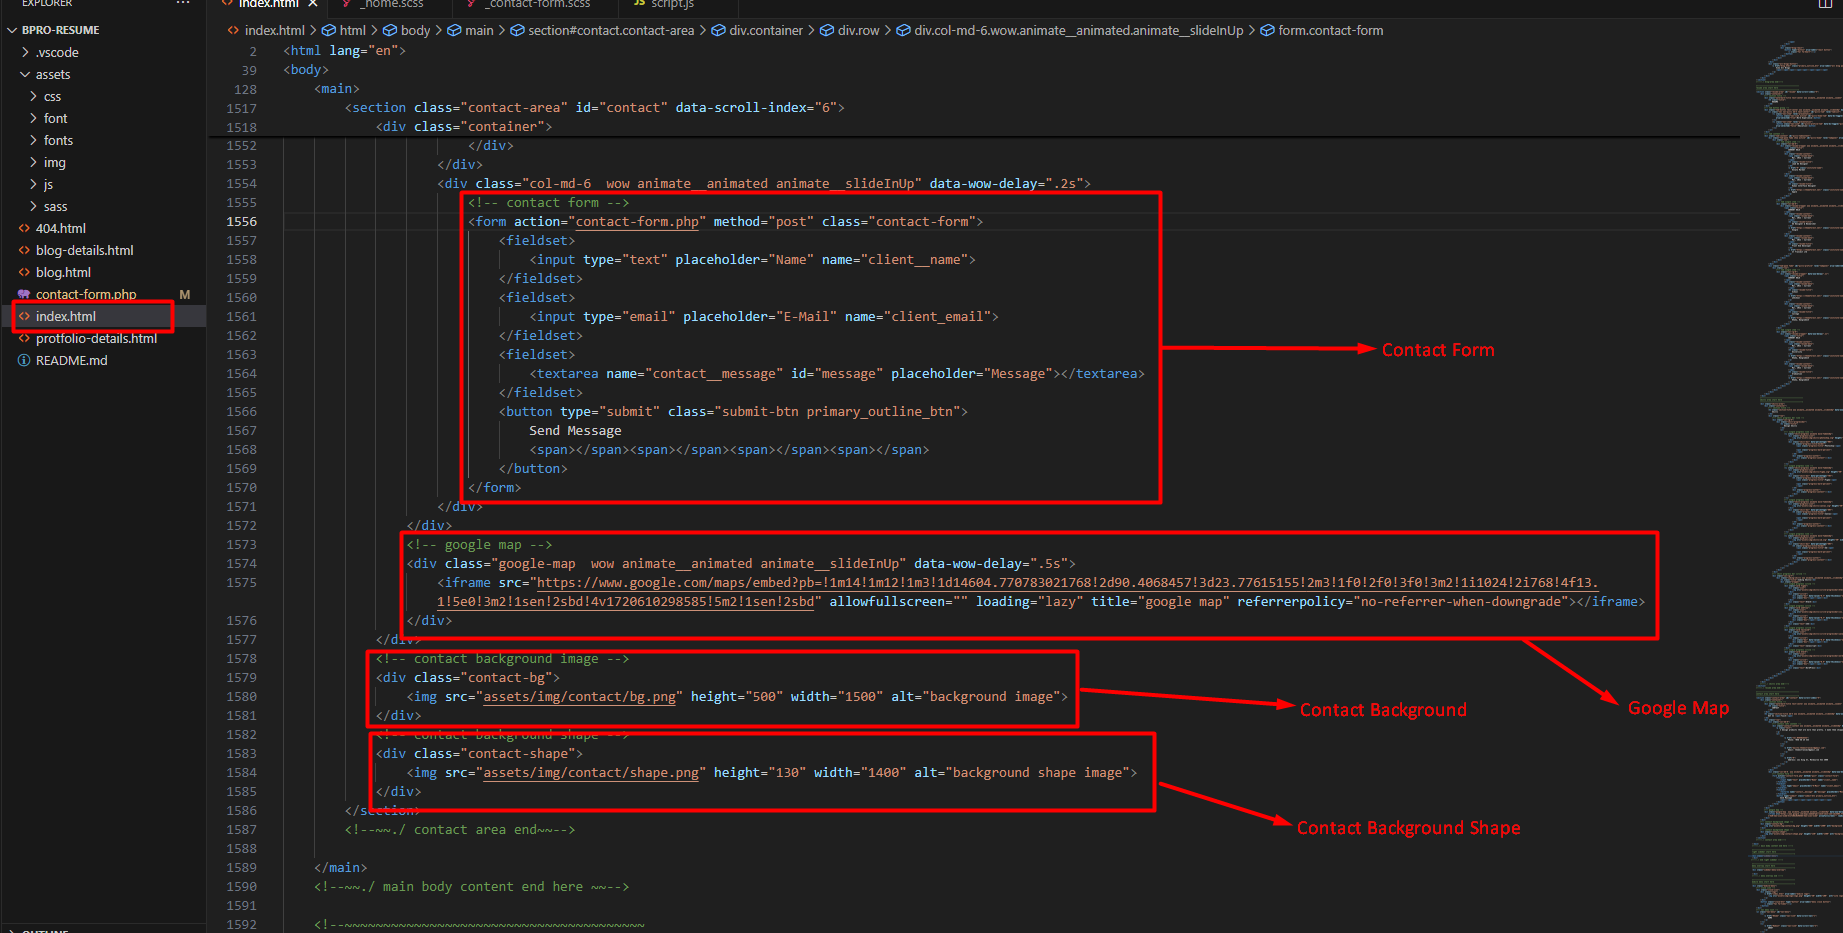Expand the fonts folder
Screen dimensions: 1843x933
[x=58, y=140]
